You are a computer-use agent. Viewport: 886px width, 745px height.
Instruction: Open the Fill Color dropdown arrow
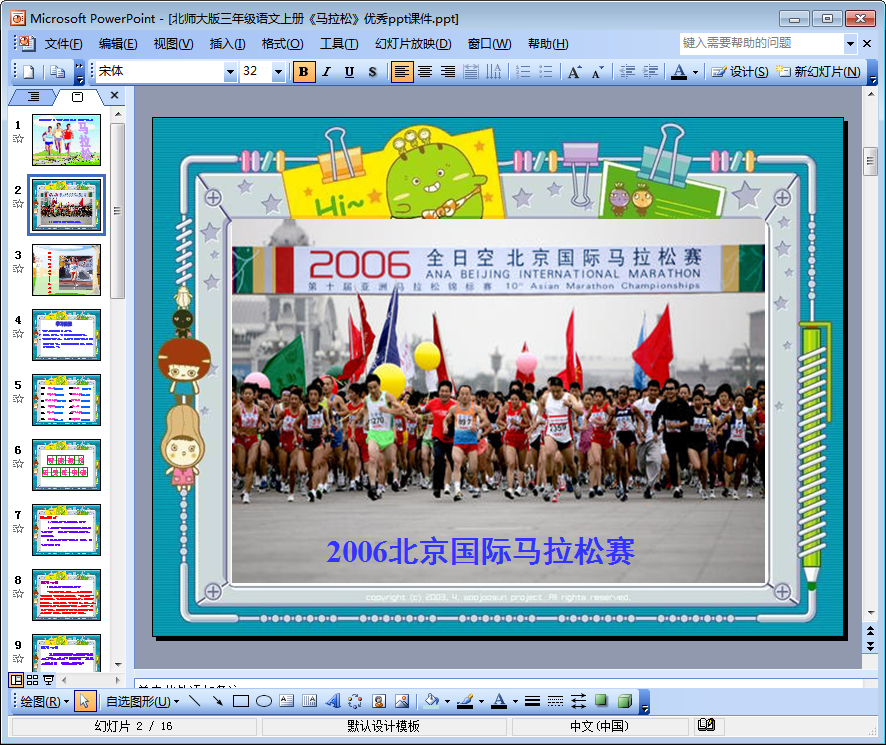click(448, 701)
